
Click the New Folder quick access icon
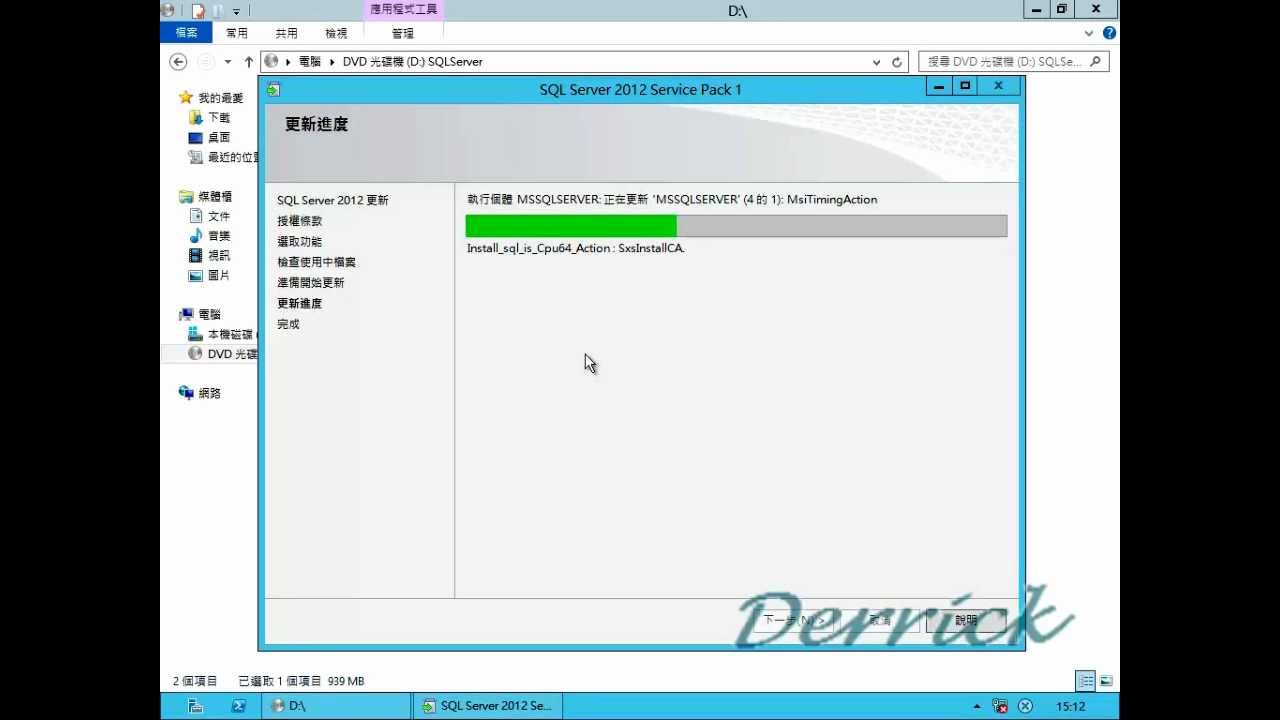tap(217, 11)
